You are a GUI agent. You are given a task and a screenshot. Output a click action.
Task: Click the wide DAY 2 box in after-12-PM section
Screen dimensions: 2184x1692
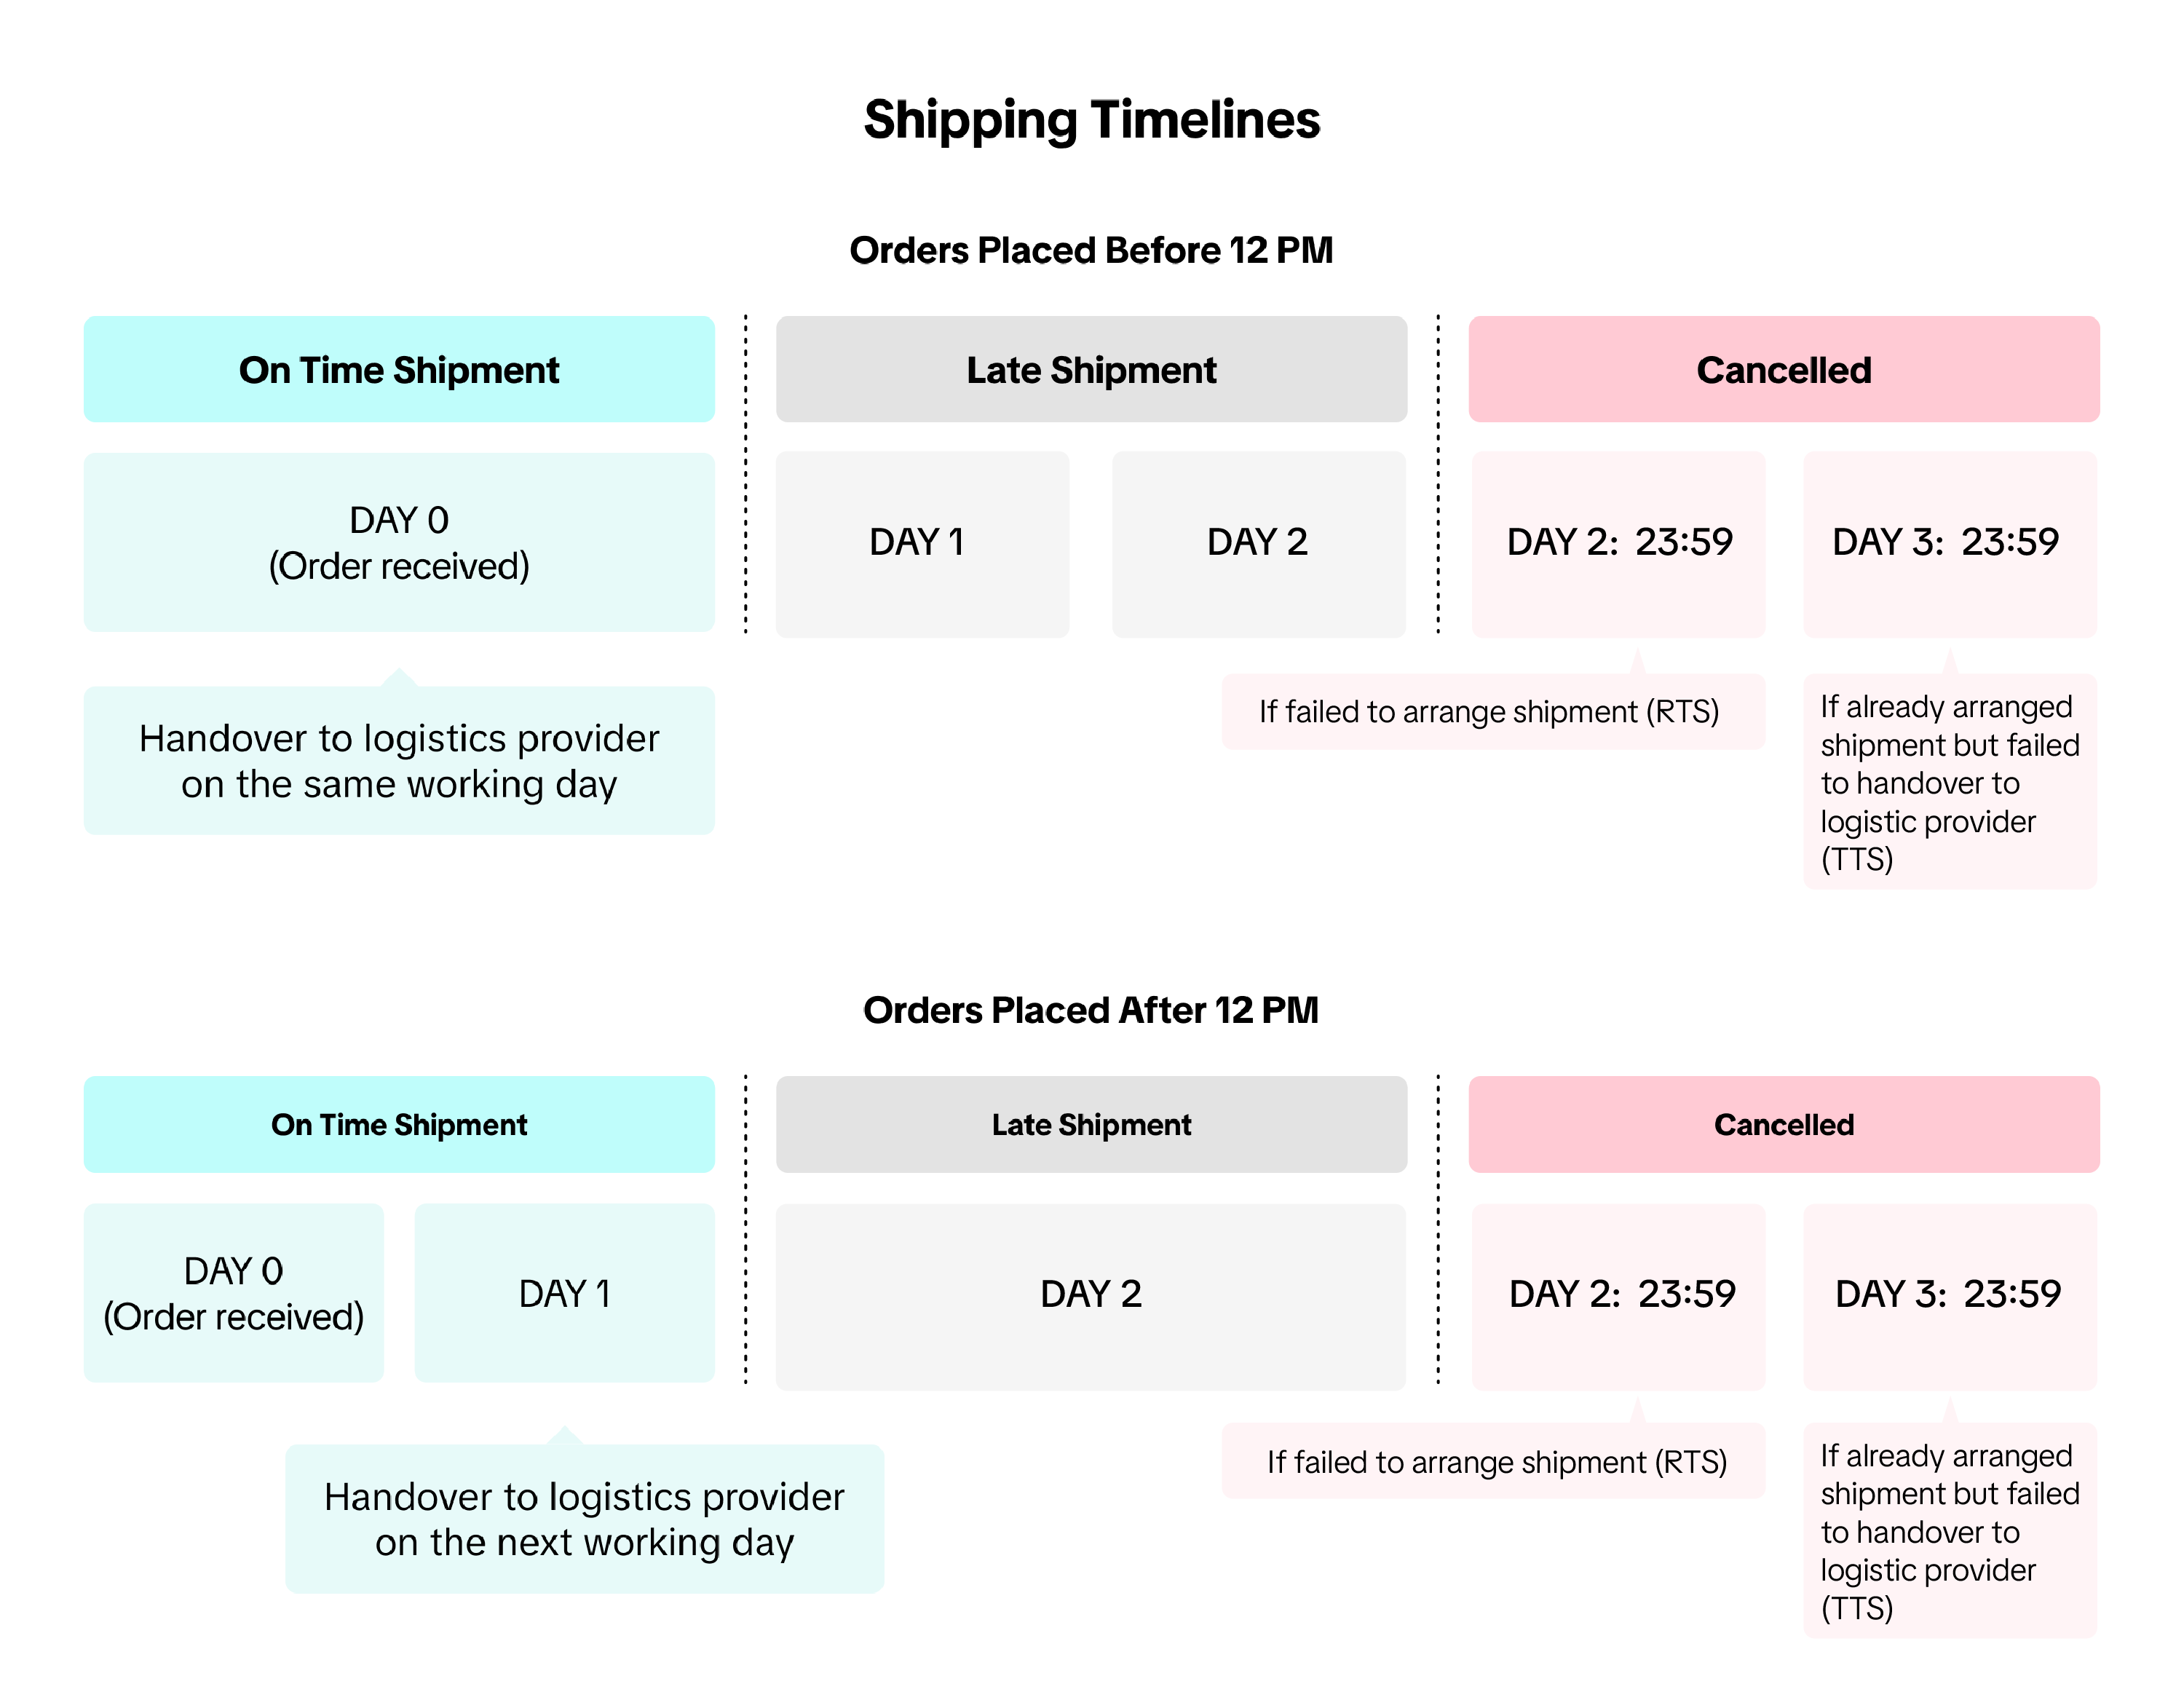pyautogui.click(x=1091, y=1295)
